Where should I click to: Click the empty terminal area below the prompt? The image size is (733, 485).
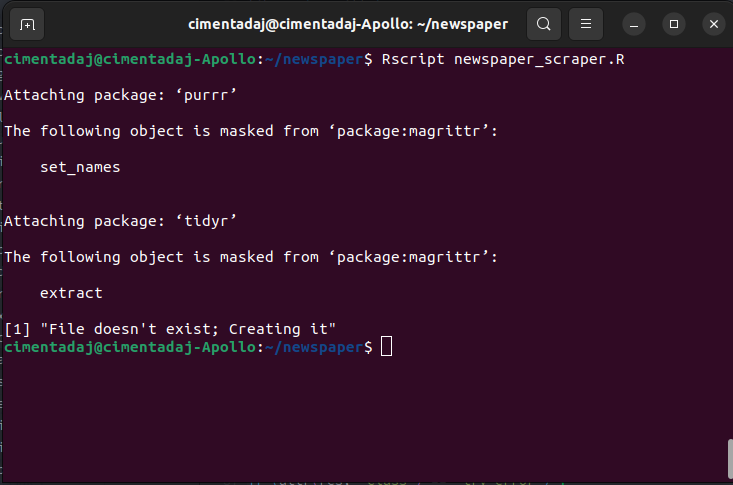[x=360, y=420]
